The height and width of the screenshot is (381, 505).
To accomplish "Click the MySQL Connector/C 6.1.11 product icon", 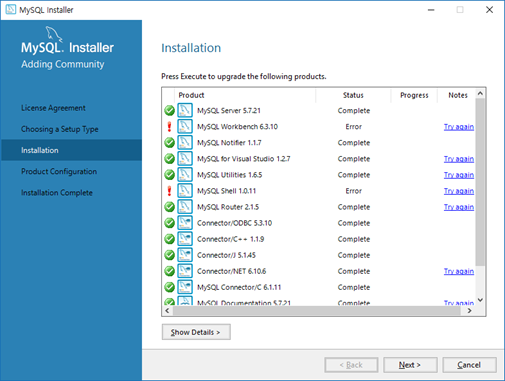I will tap(185, 287).
